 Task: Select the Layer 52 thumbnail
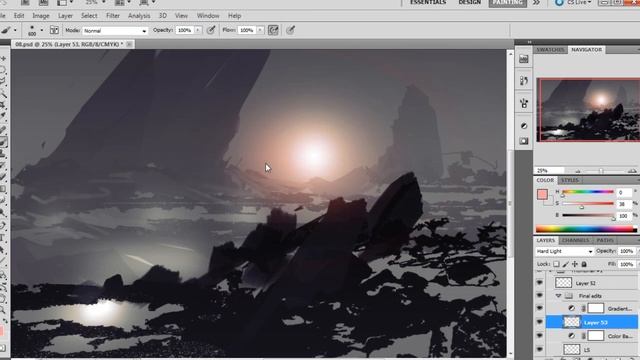click(564, 282)
